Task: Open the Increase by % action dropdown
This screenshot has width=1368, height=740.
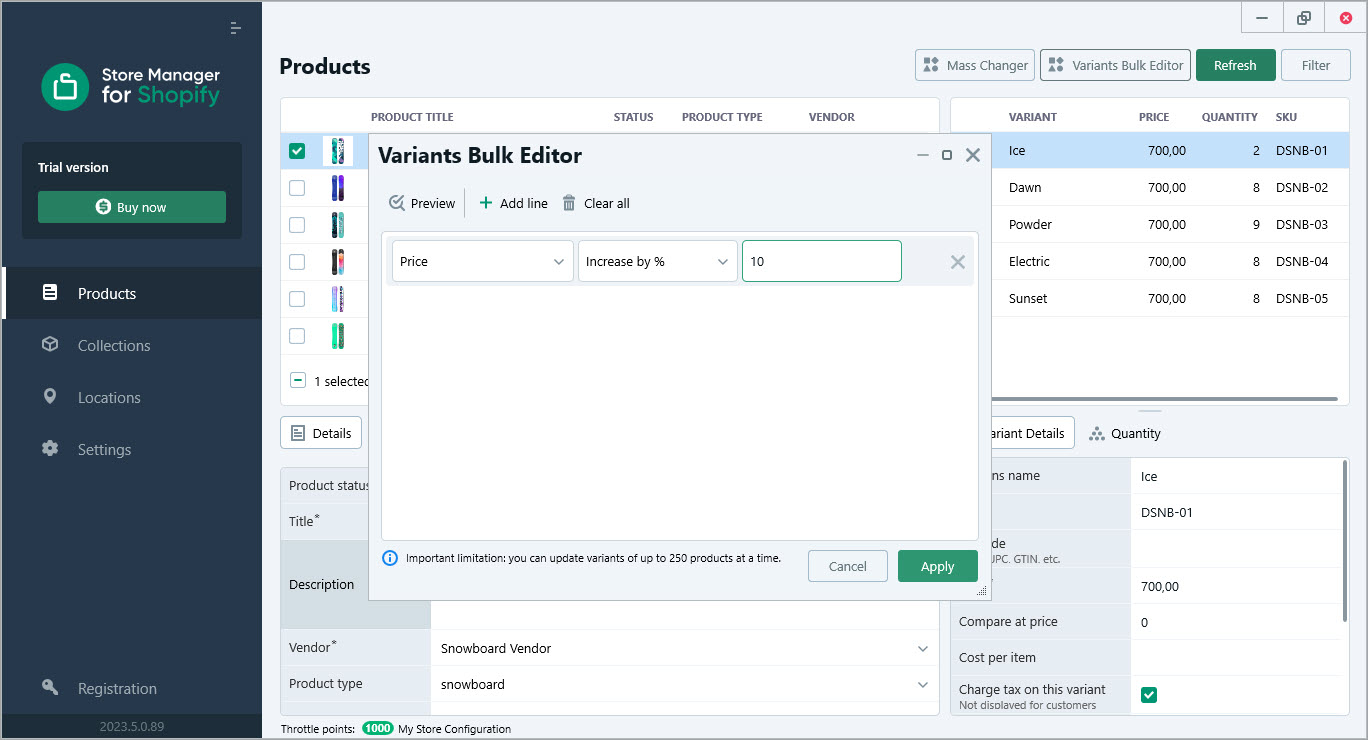Action: coord(658,261)
